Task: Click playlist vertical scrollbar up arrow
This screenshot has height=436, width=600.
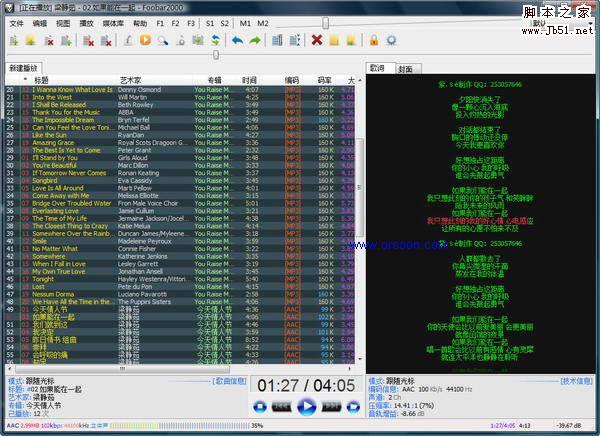Action: pos(360,80)
